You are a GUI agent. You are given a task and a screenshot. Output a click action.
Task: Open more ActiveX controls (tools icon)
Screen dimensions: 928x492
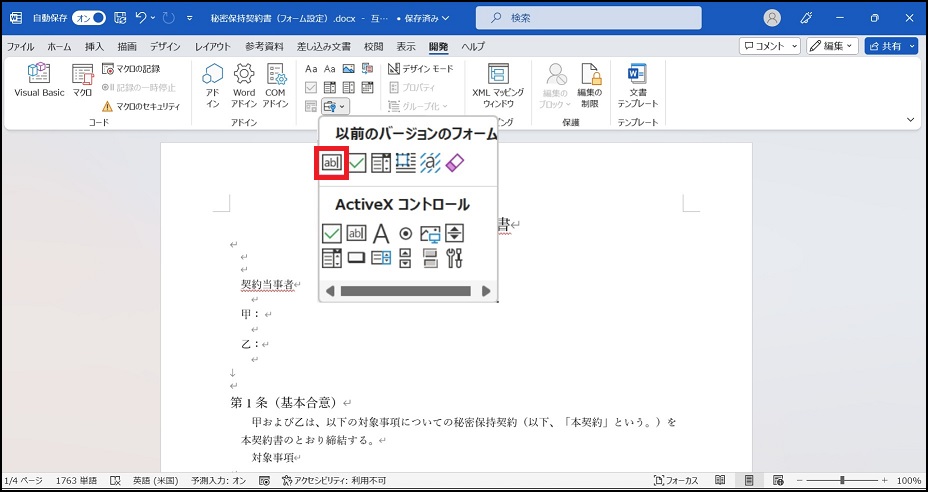pyautogui.click(x=455, y=258)
